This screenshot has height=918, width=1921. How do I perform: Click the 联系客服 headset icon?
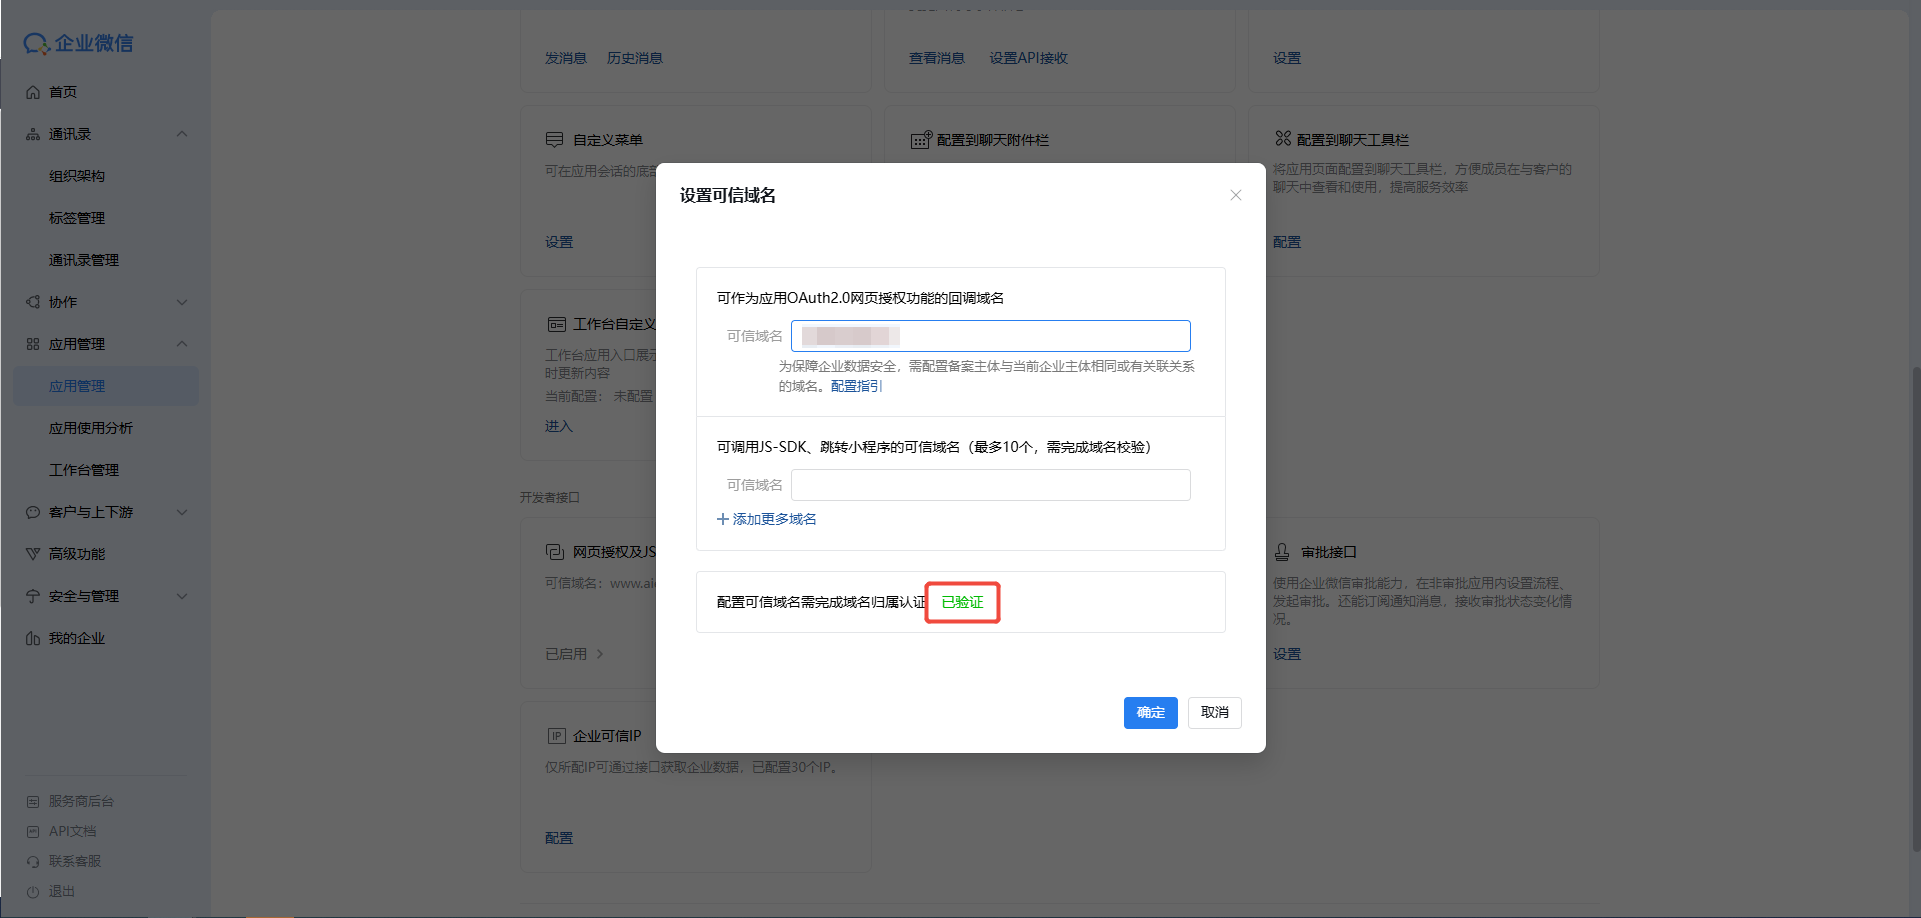pyautogui.click(x=33, y=861)
